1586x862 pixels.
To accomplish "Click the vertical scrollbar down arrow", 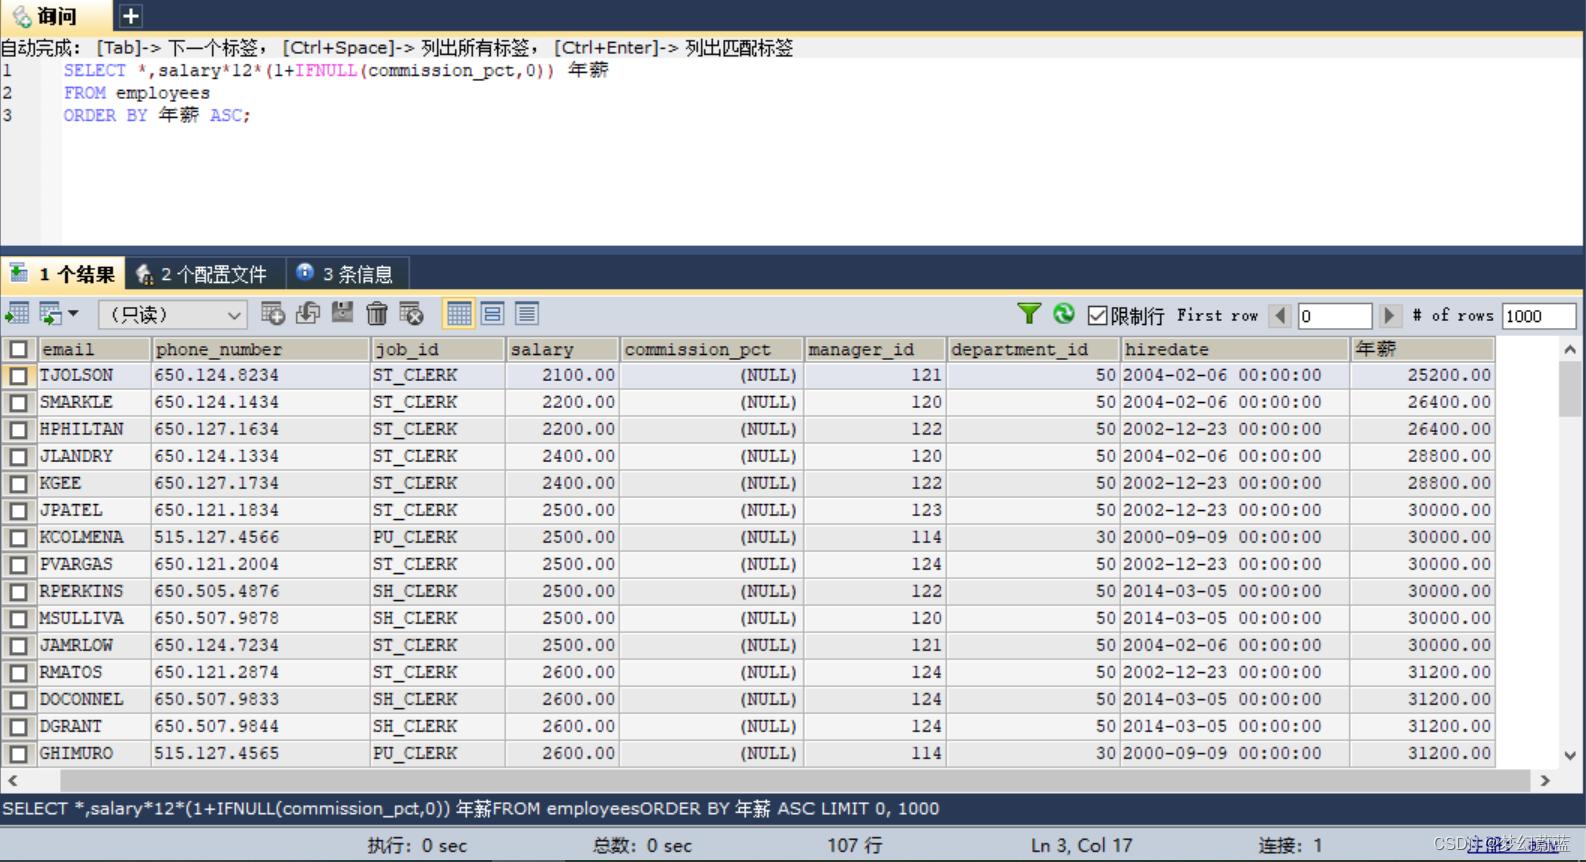I will click(1570, 756).
